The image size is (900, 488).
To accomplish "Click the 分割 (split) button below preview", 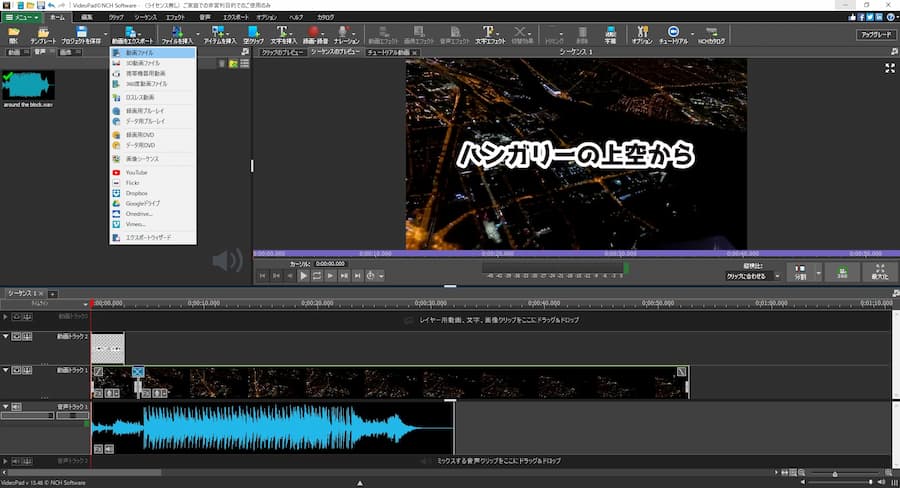I will pos(800,272).
